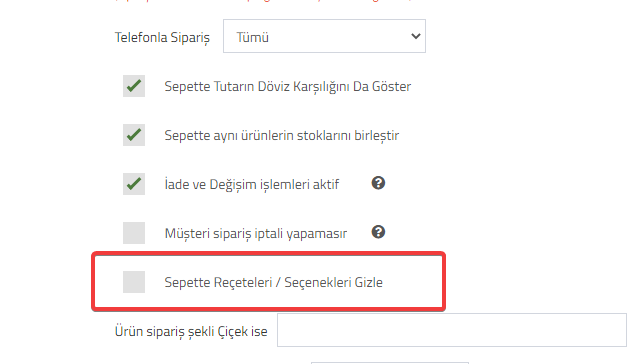Click the chevron arrow in the Tümü combo box
This screenshot has width=630, height=364.
coord(416,36)
